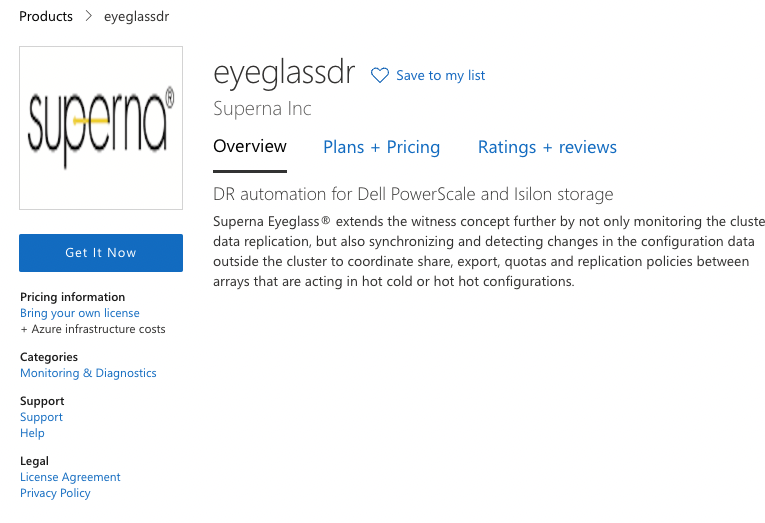The height and width of the screenshot is (523, 765).
Task: Click the Superna Eyeglass description paragraph
Action: pyautogui.click(x=489, y=251)
